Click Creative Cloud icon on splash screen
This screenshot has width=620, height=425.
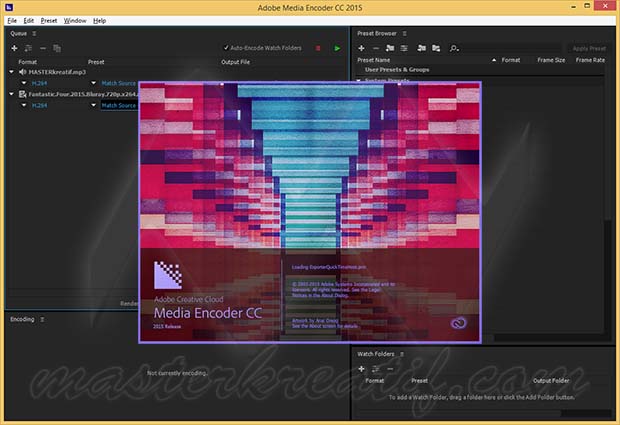(458, 323)
